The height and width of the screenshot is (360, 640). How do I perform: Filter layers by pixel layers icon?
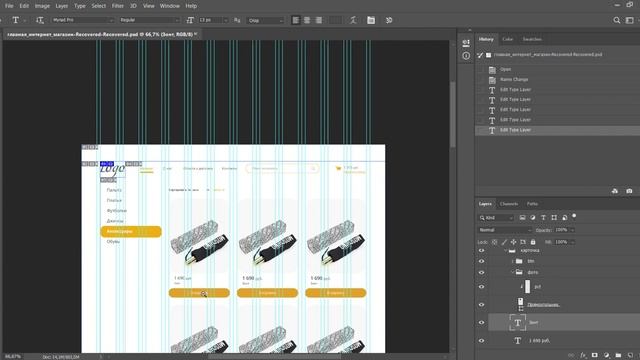pos(522,218)
